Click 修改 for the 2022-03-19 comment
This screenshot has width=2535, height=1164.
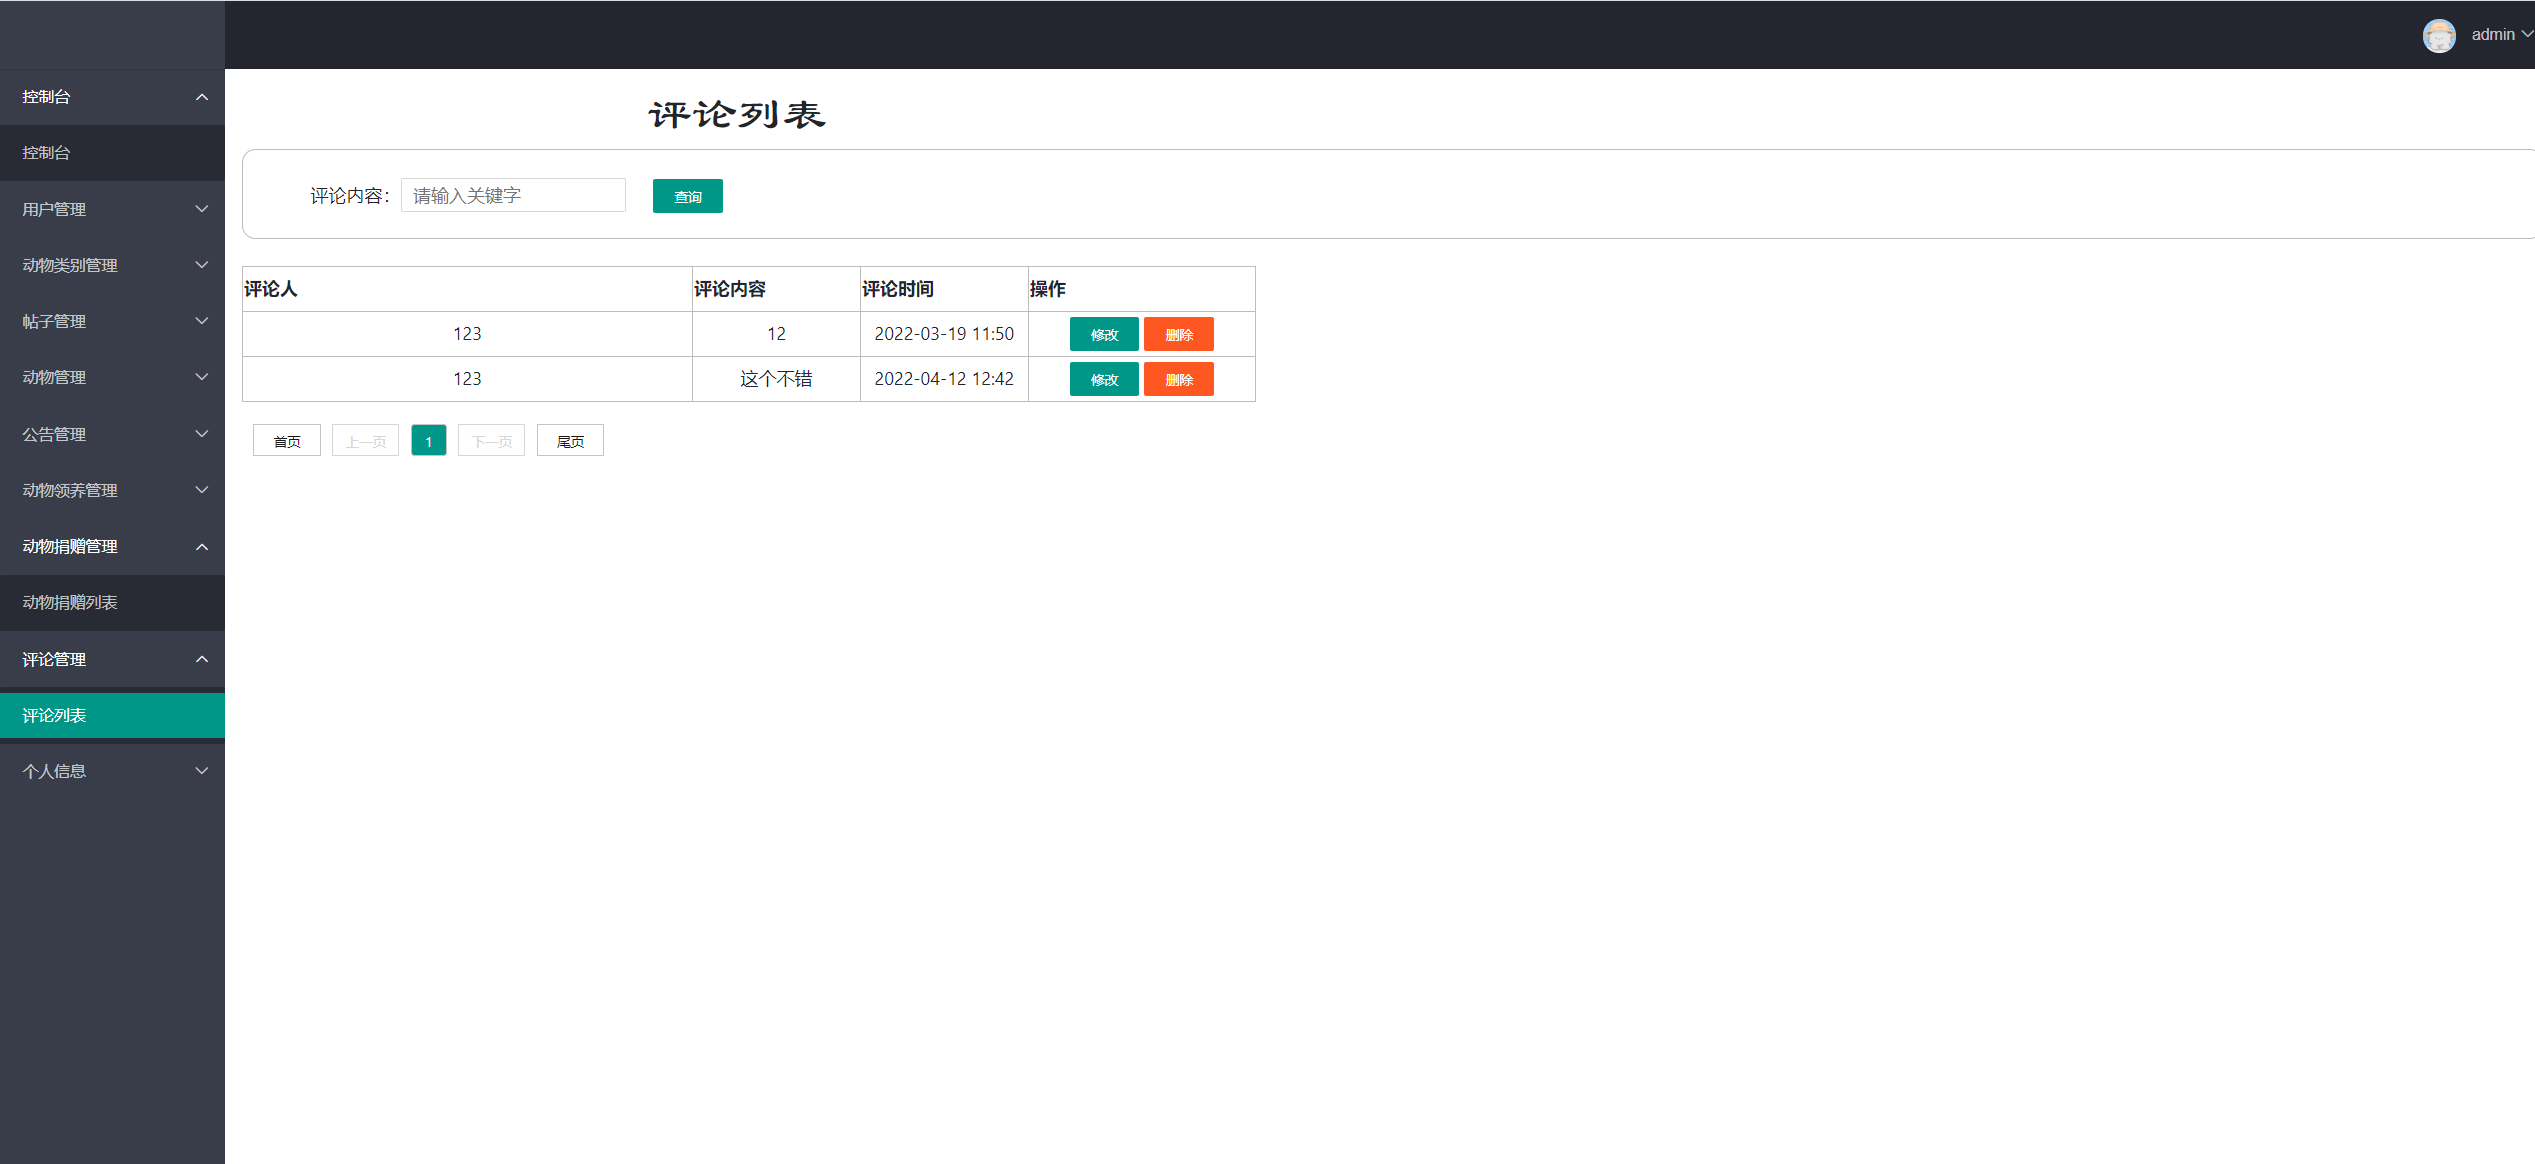(1103, 334)
